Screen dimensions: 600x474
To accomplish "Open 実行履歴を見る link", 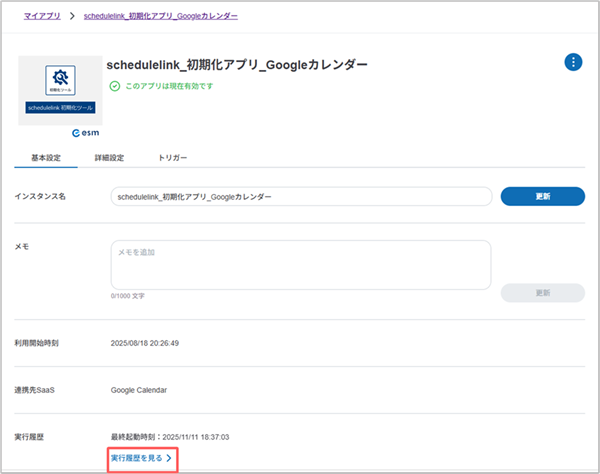I will (x=142, y=458).
